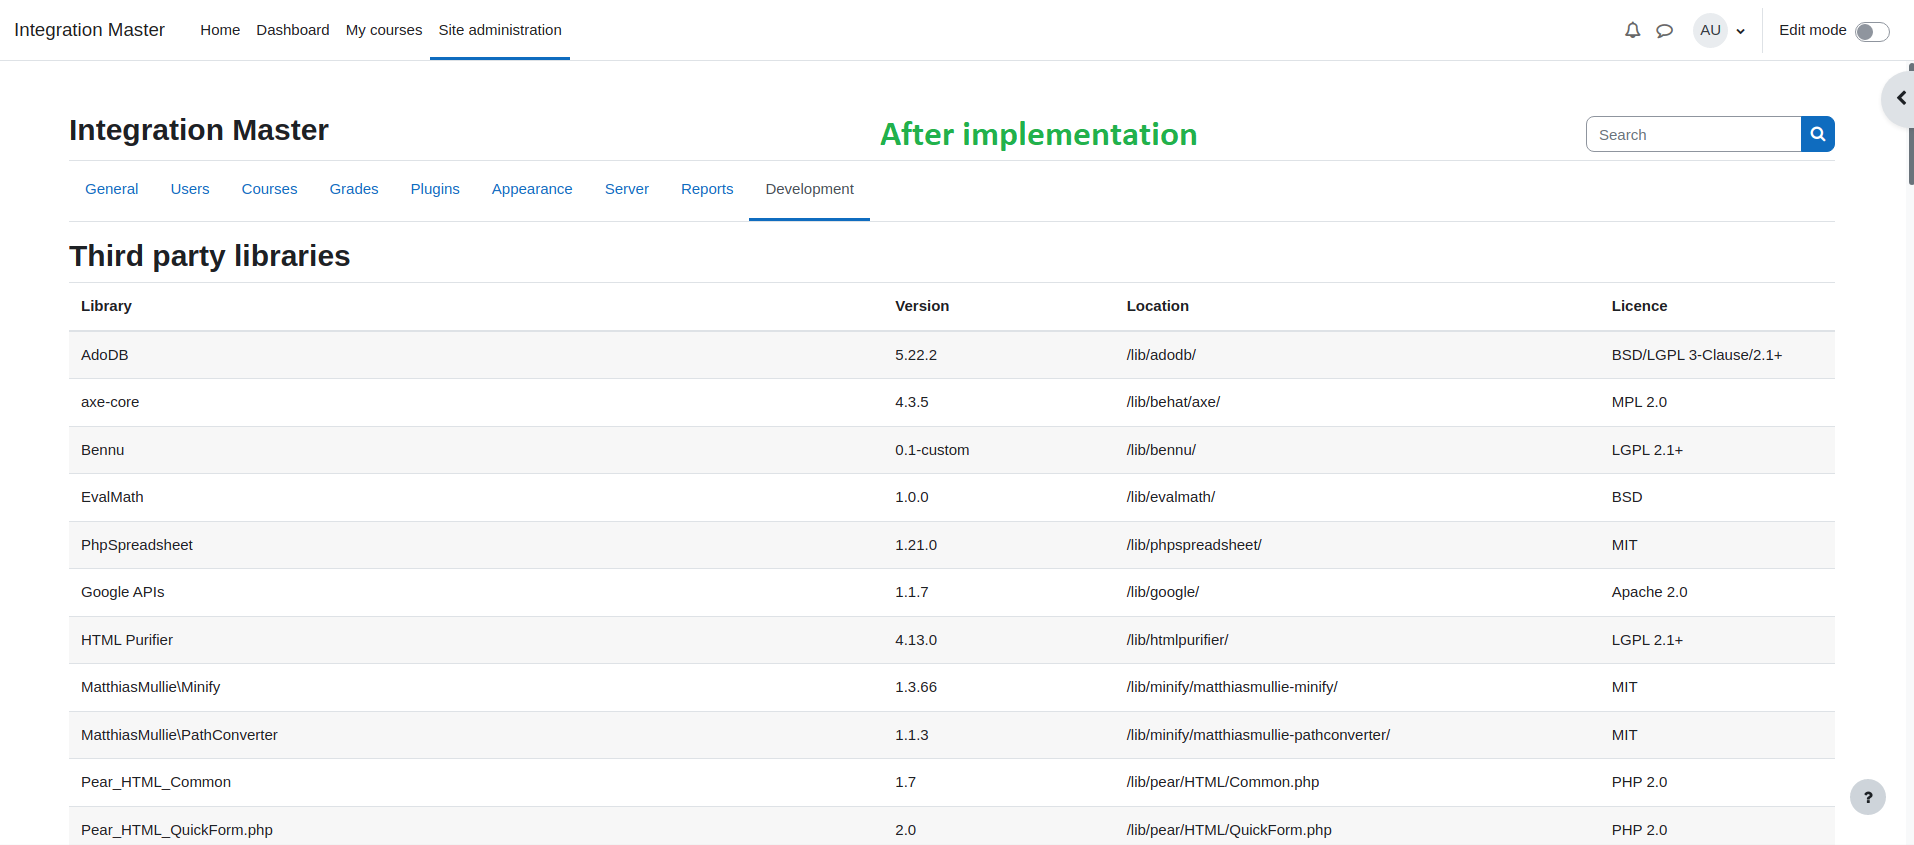The width and height of the screenshot is (1914, 845).
Task: Click the /lib/pear/HTML/Common.php location
Action: coord(1223,782)
